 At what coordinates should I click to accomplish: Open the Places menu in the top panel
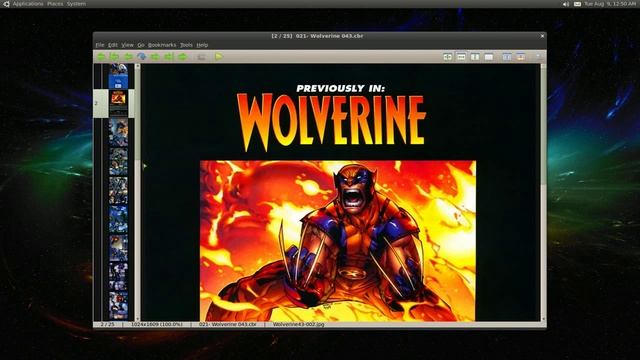(x=55, y=4)
